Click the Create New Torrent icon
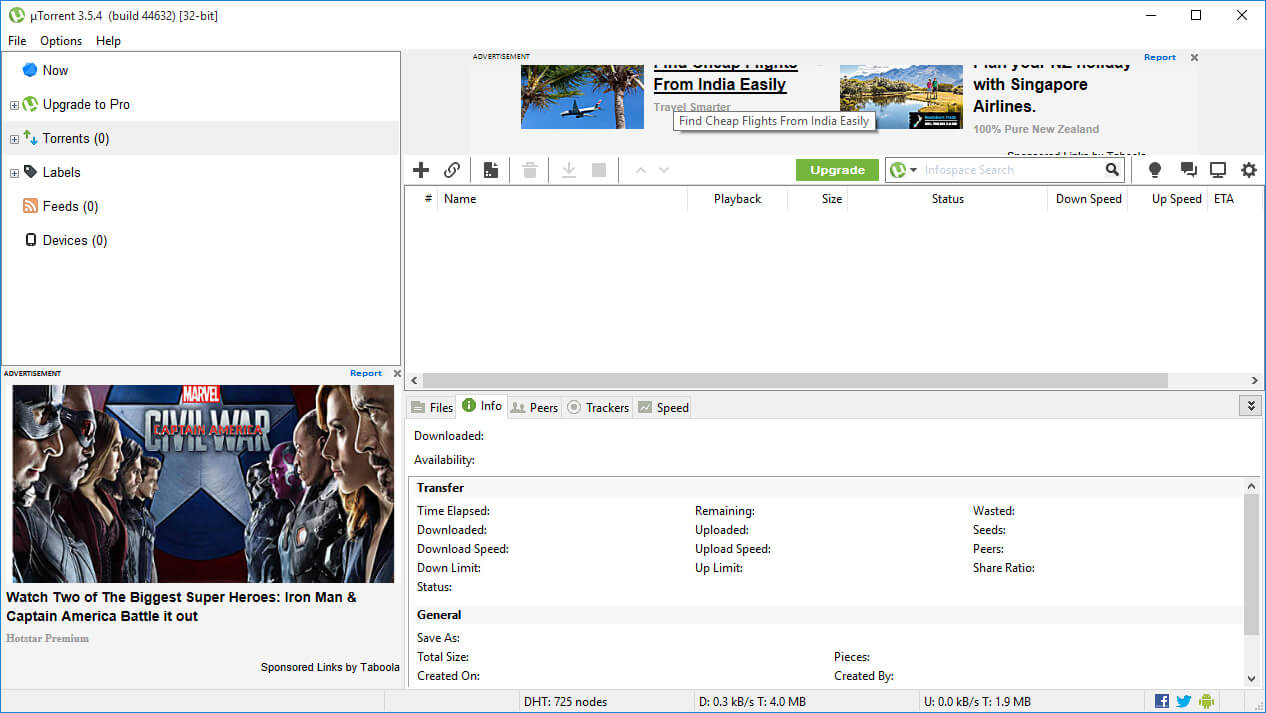Image resolution: width=1266 pixels, height=713 pixels. coord(490,170)
